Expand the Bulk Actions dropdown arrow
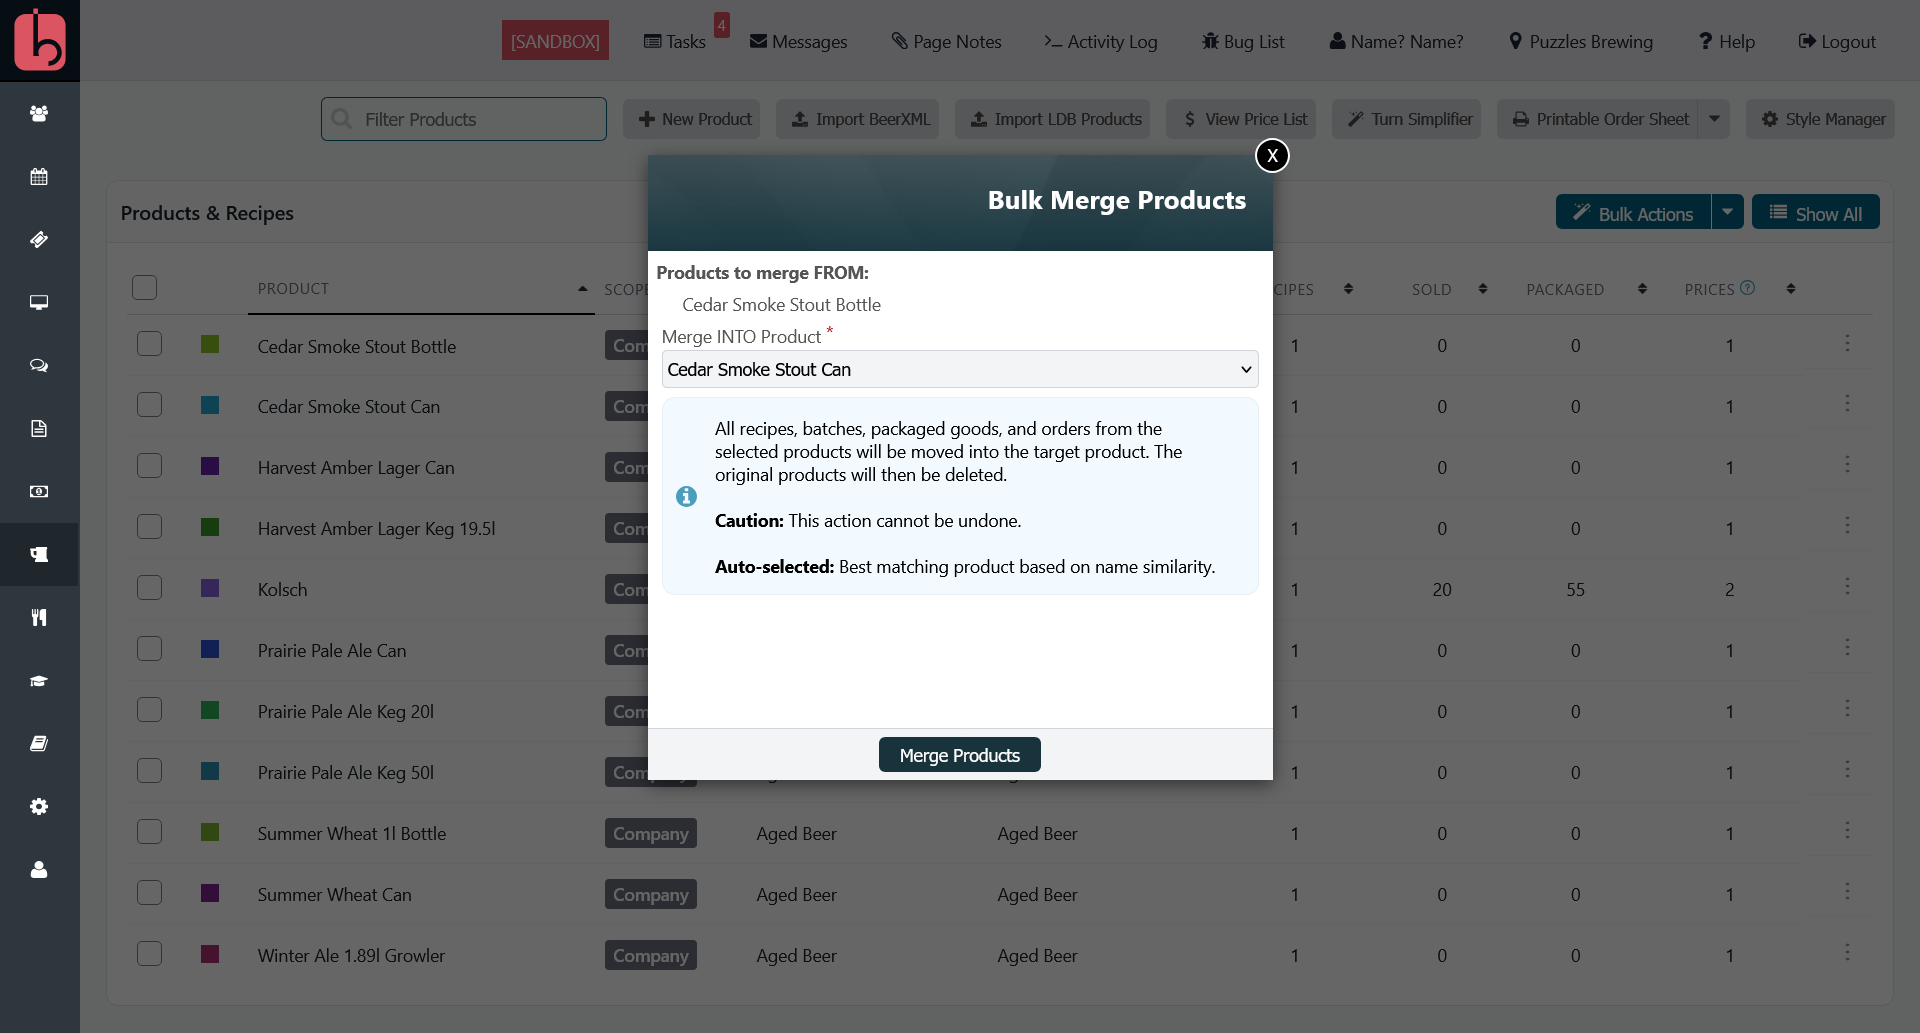1920x1033 pixels. click(1727, 212)
